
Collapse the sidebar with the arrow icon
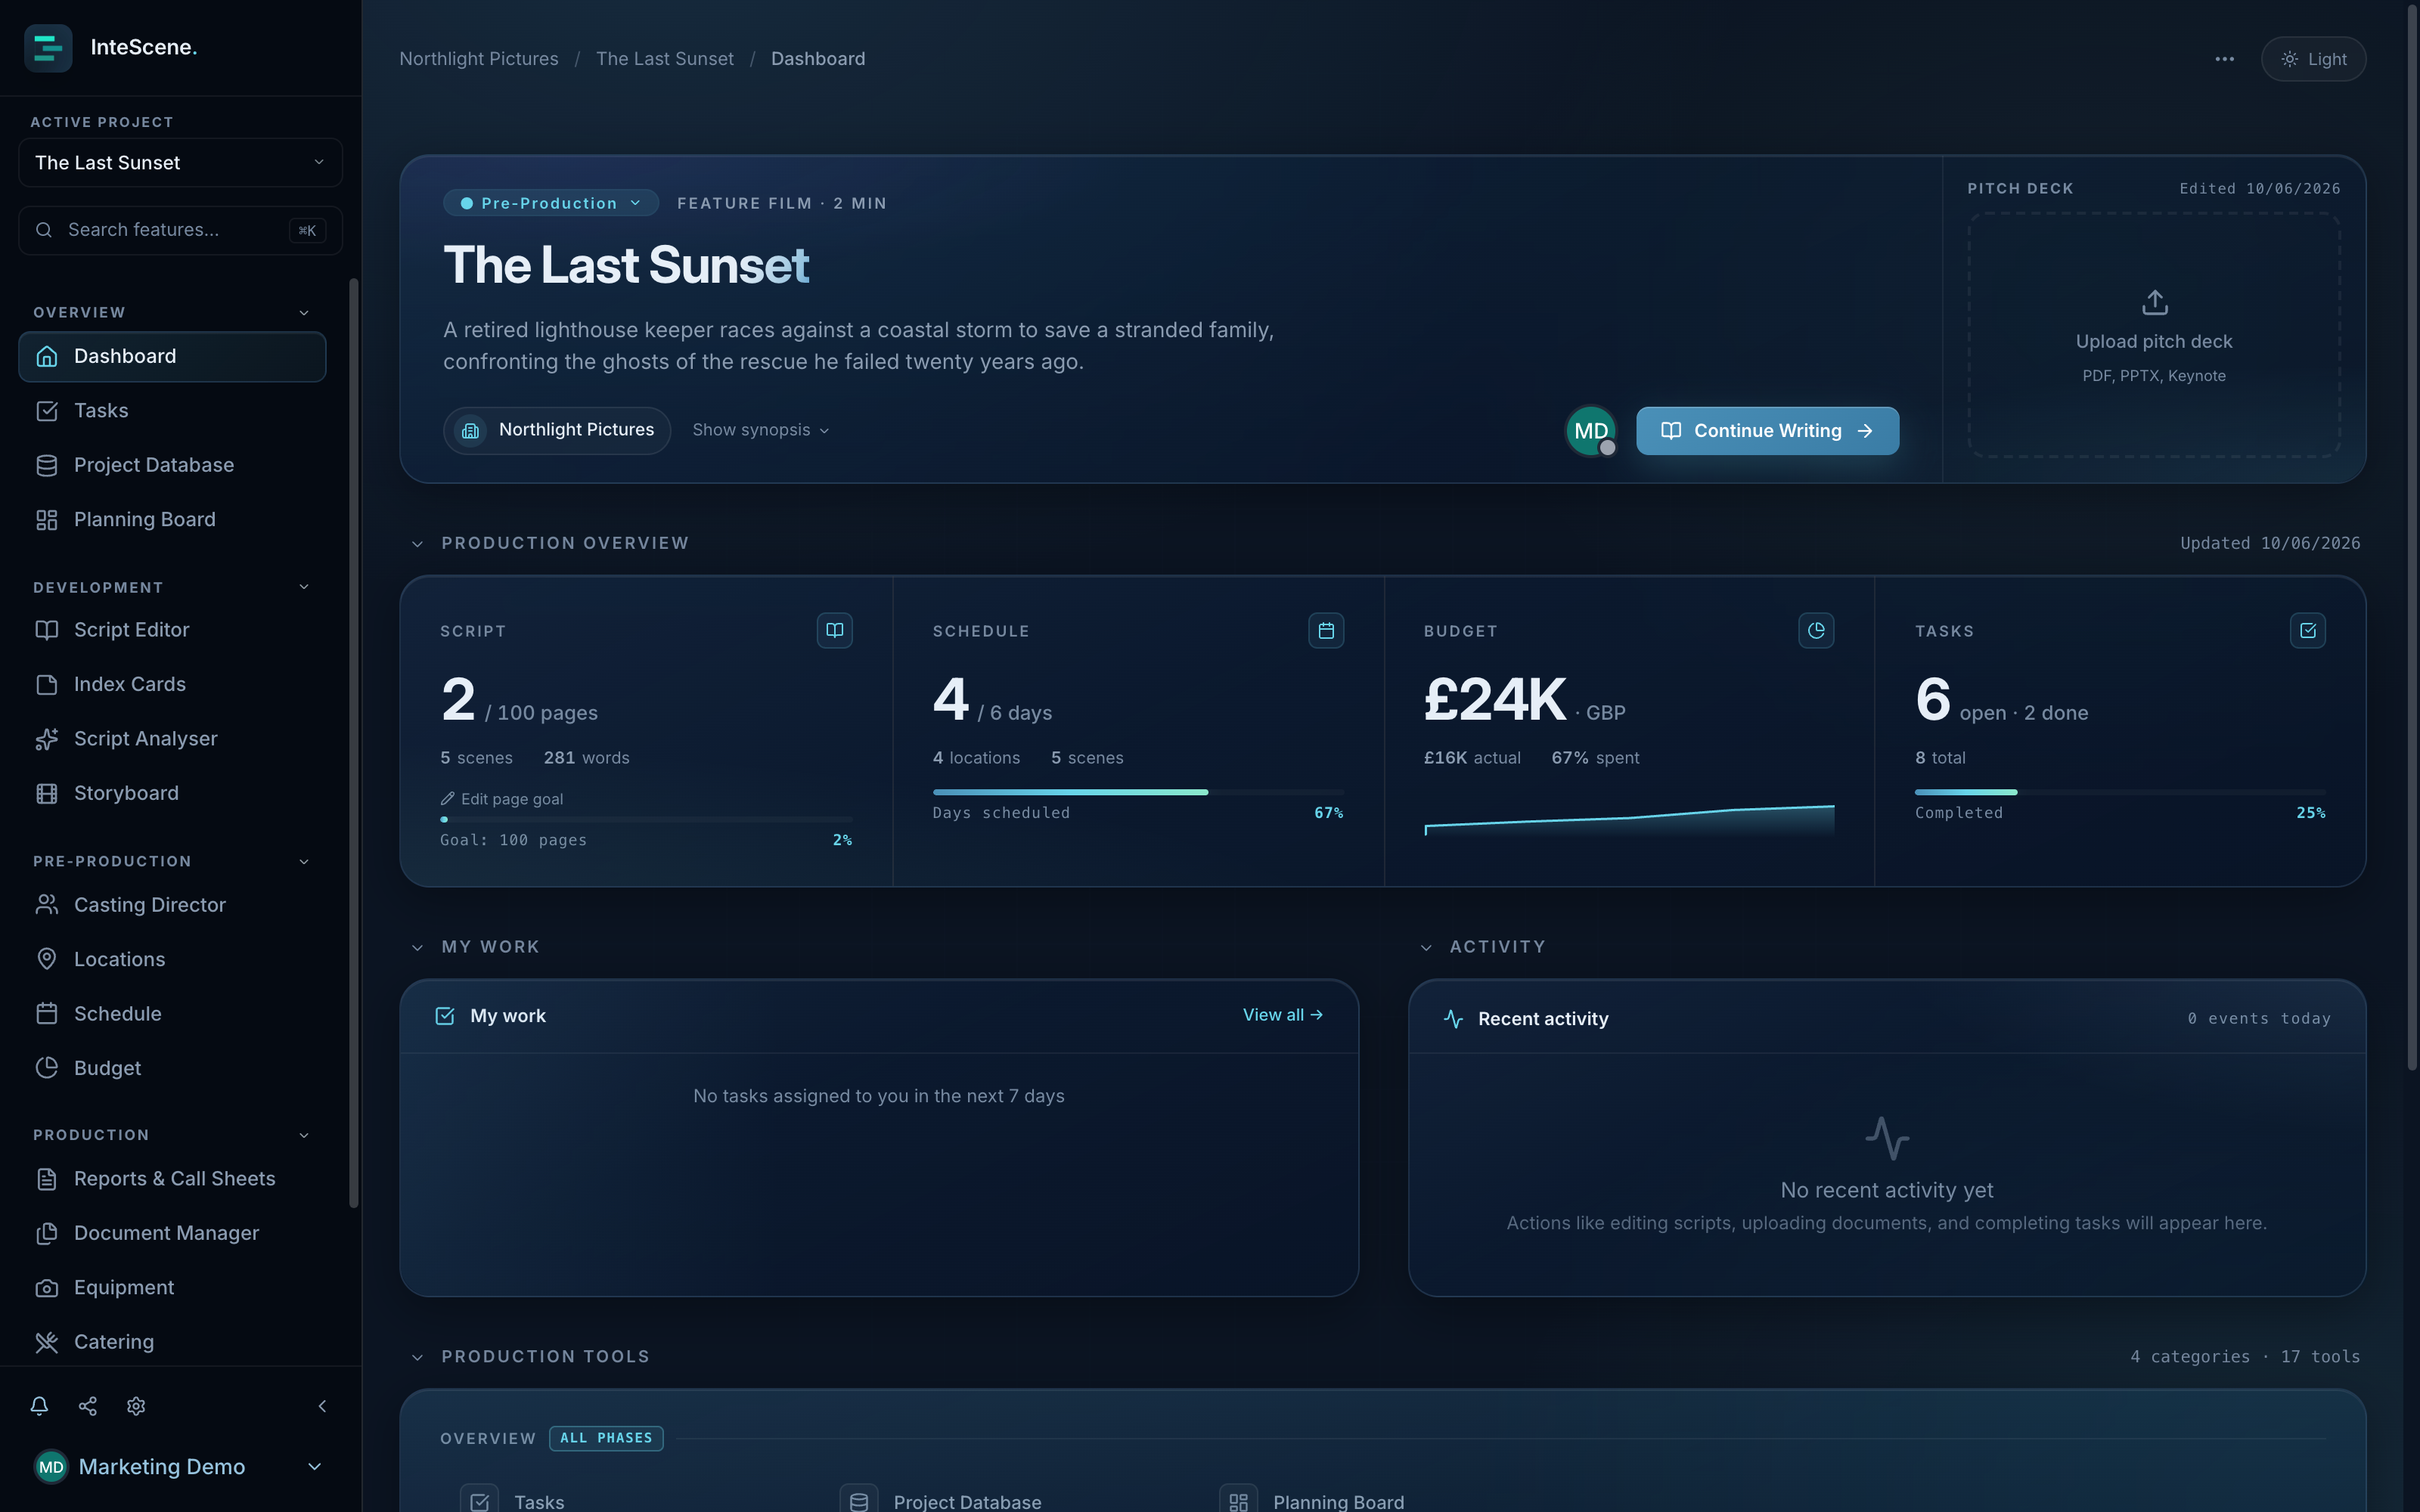click(x=322, y=1406)
